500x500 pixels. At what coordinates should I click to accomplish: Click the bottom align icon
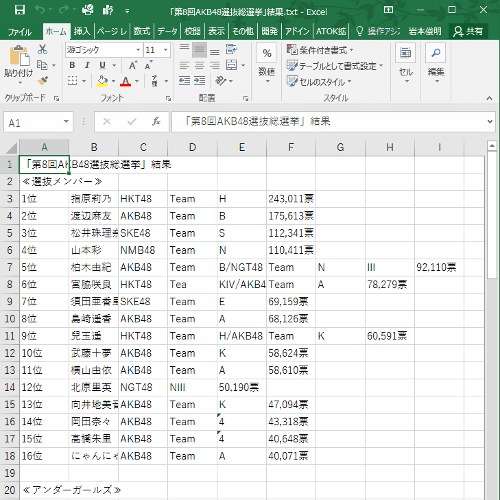(215, 51)
